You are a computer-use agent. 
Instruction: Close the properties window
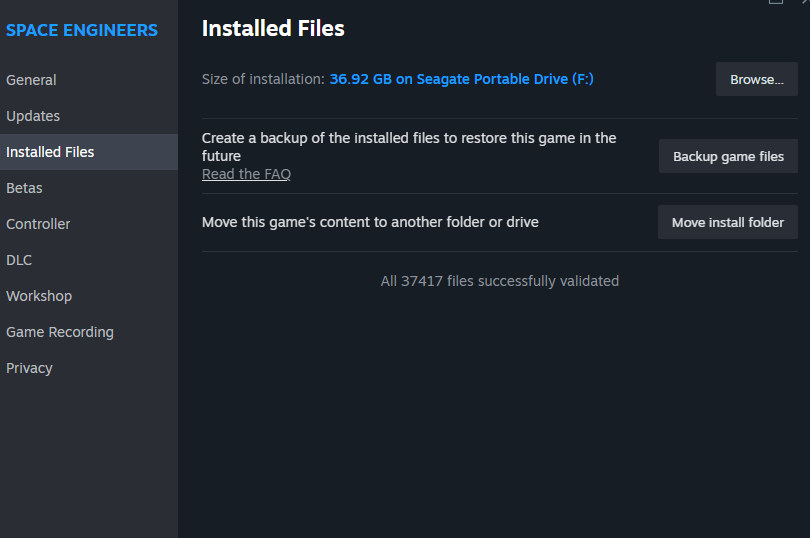coord(803,2)
